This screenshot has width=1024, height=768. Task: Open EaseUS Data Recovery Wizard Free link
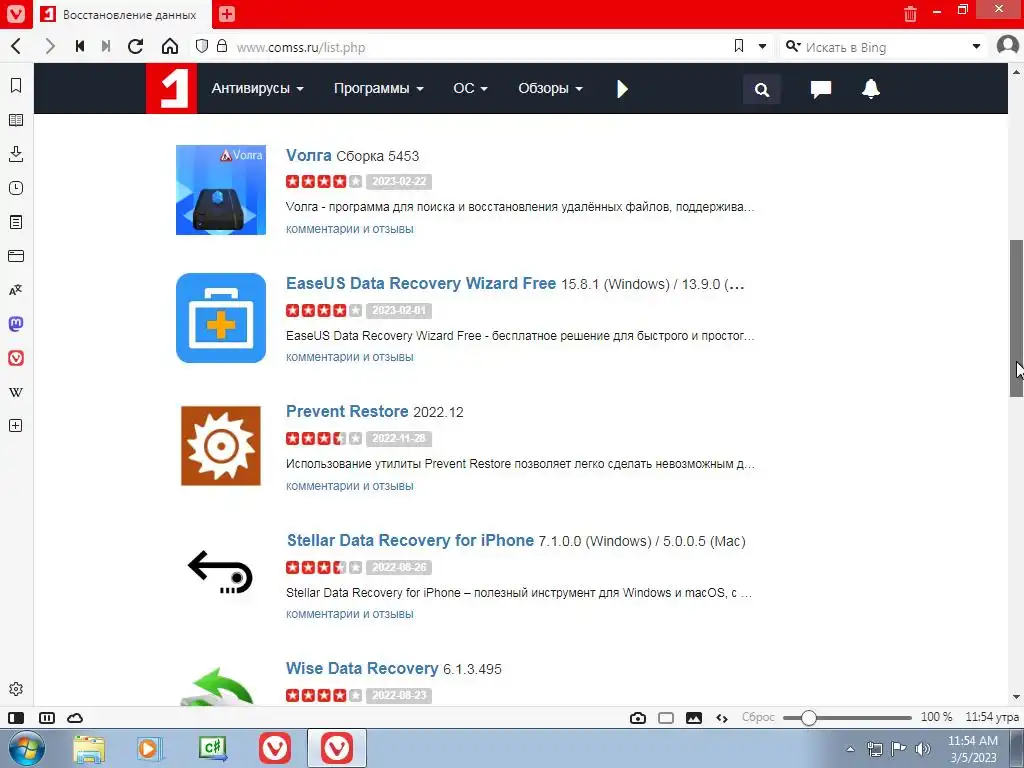(421, 283)
